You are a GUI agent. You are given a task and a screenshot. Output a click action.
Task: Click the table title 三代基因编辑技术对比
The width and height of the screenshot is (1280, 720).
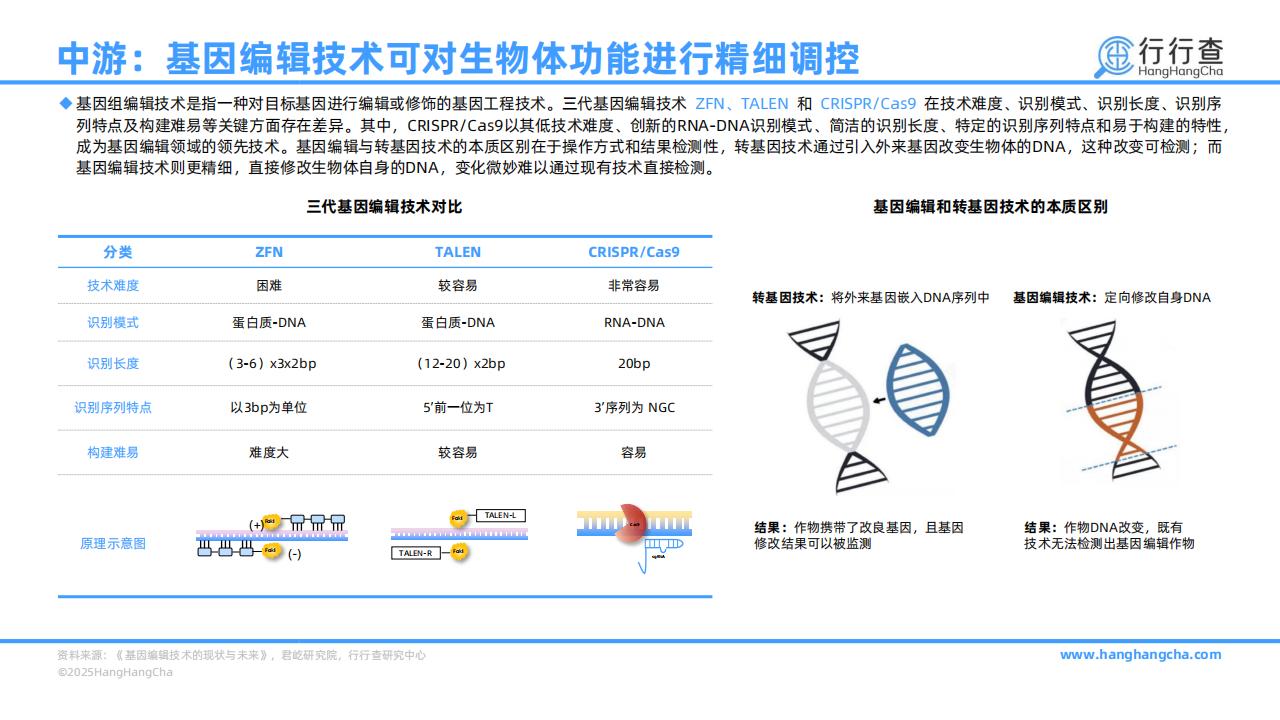(x=384, y=207)
